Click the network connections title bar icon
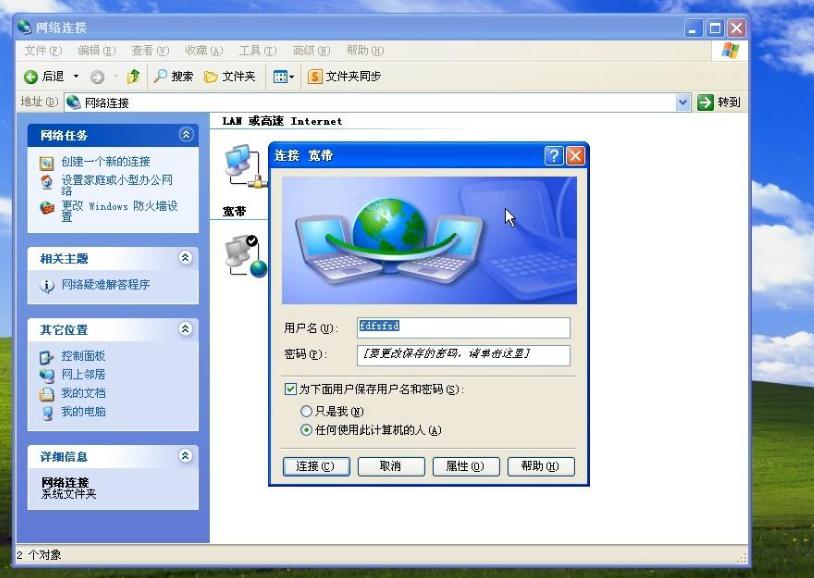This screenshot has width=814, height=578. 24,27
